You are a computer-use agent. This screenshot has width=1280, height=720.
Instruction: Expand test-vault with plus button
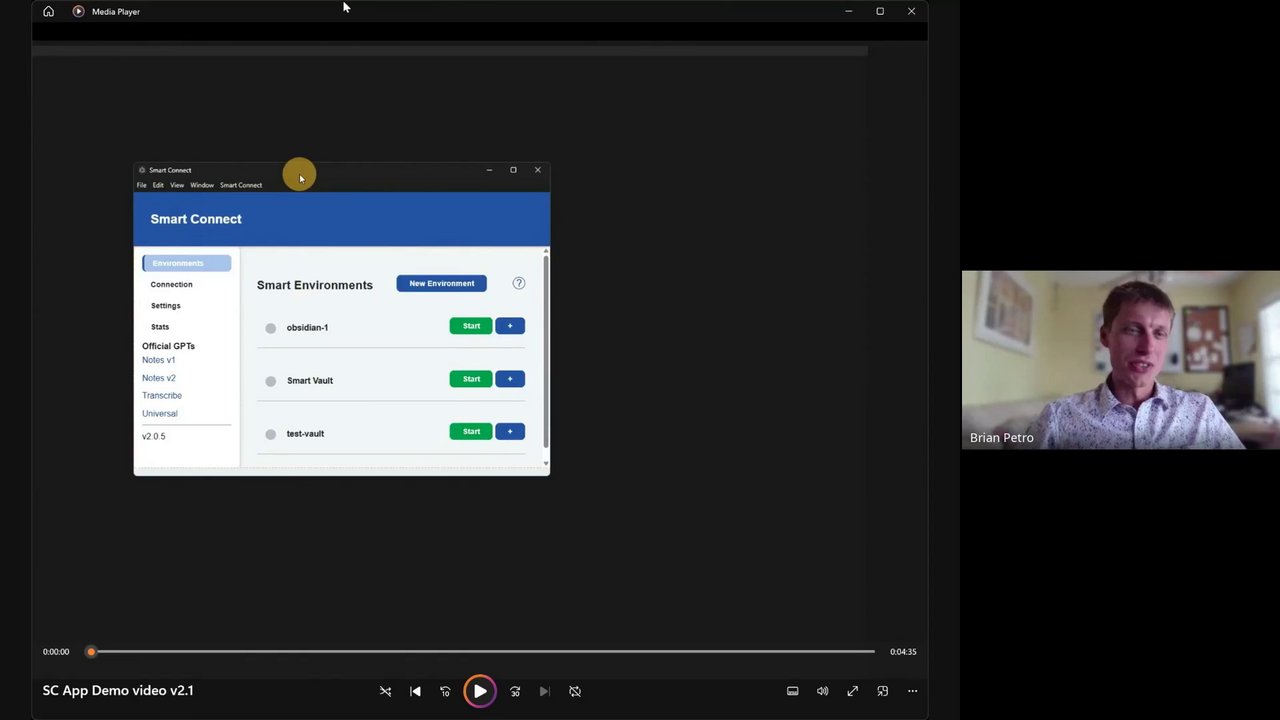click(x=510, y=432)
